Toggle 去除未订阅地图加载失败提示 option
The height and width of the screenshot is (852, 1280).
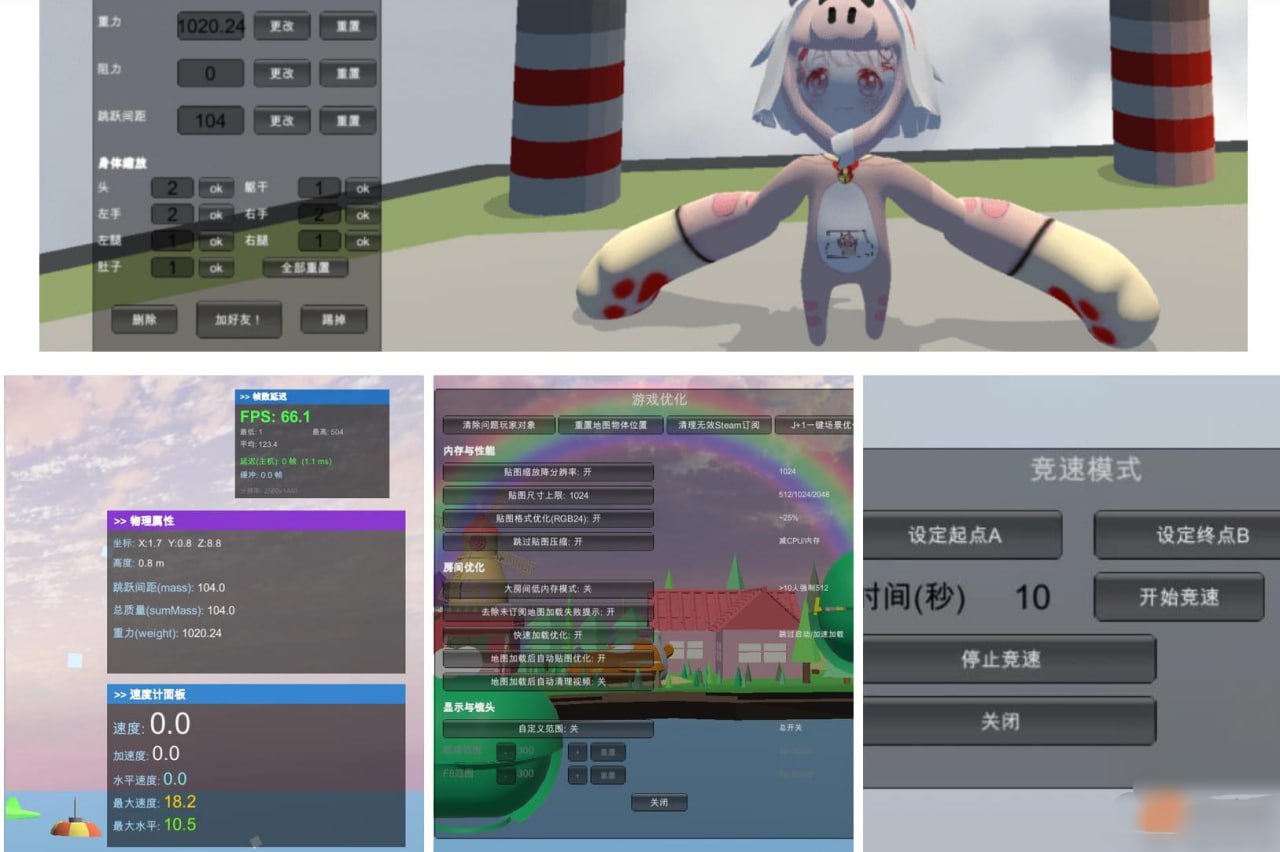point(548,612)
